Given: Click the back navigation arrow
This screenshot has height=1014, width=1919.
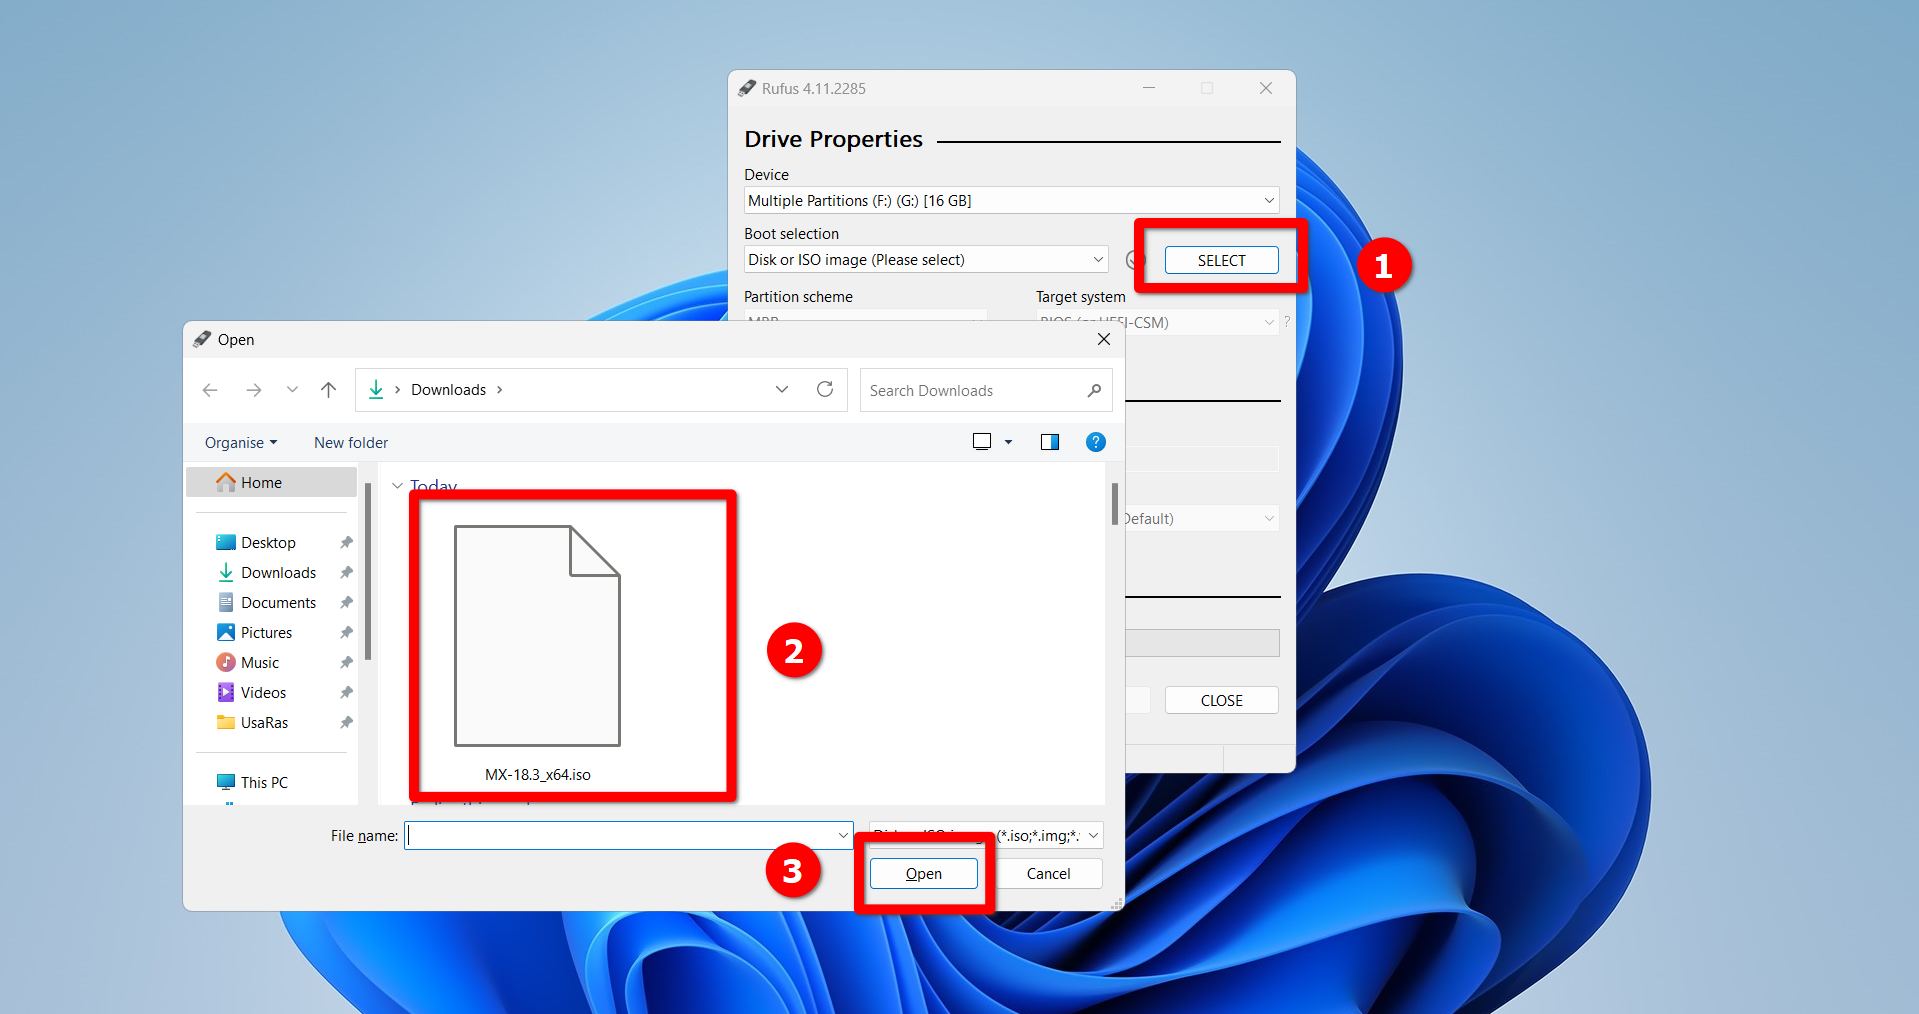Looking at the screenshot, I should 210,390.
